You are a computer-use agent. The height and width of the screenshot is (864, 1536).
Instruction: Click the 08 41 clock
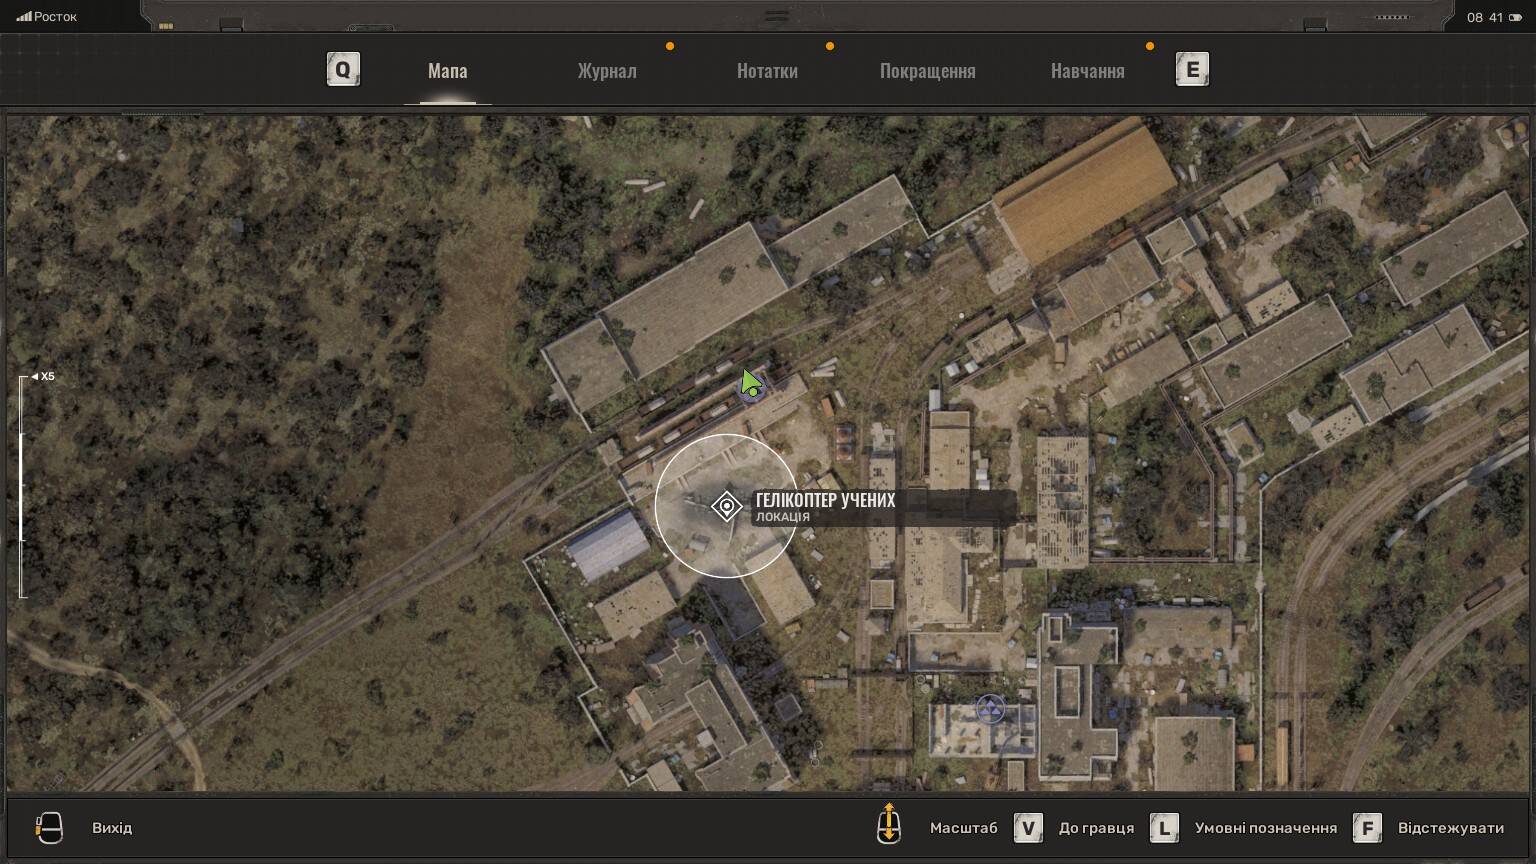(x=1484, y=17)
